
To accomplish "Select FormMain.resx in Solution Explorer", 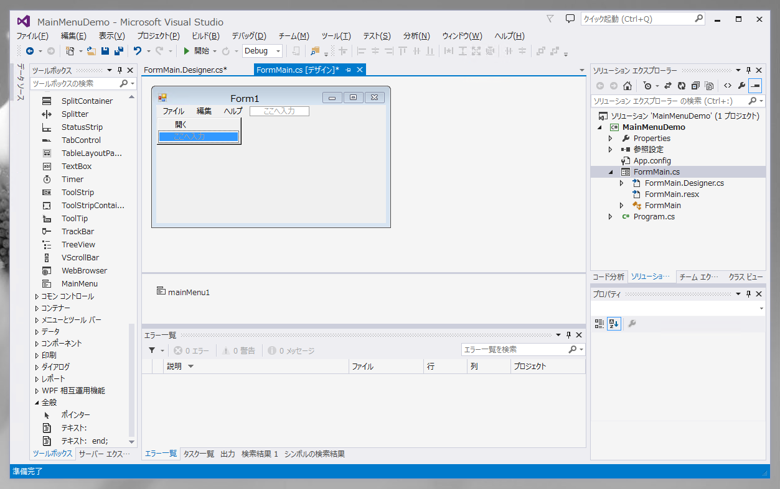I will coord(672,194).
